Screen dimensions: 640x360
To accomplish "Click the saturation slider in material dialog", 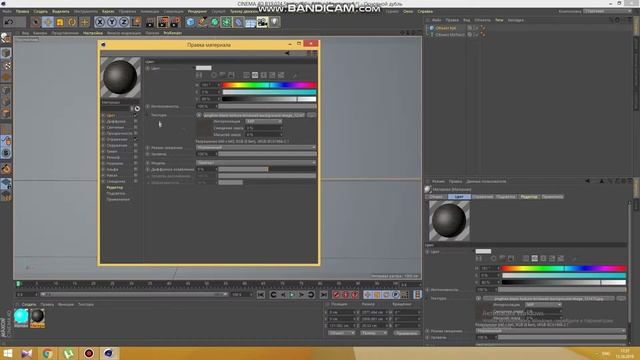I will tap(269, 92).
